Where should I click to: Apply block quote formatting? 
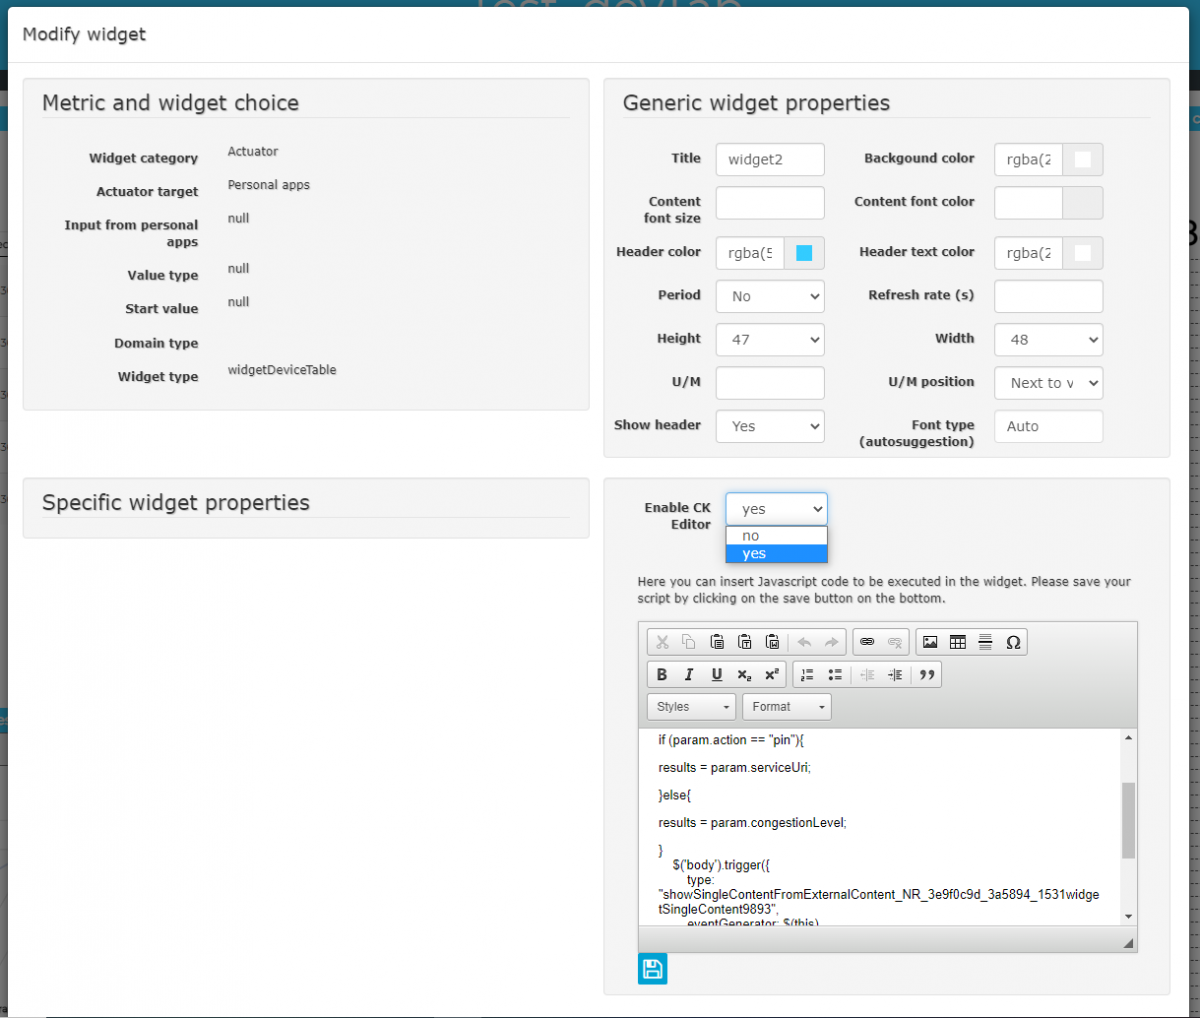[x=927, y=675]
